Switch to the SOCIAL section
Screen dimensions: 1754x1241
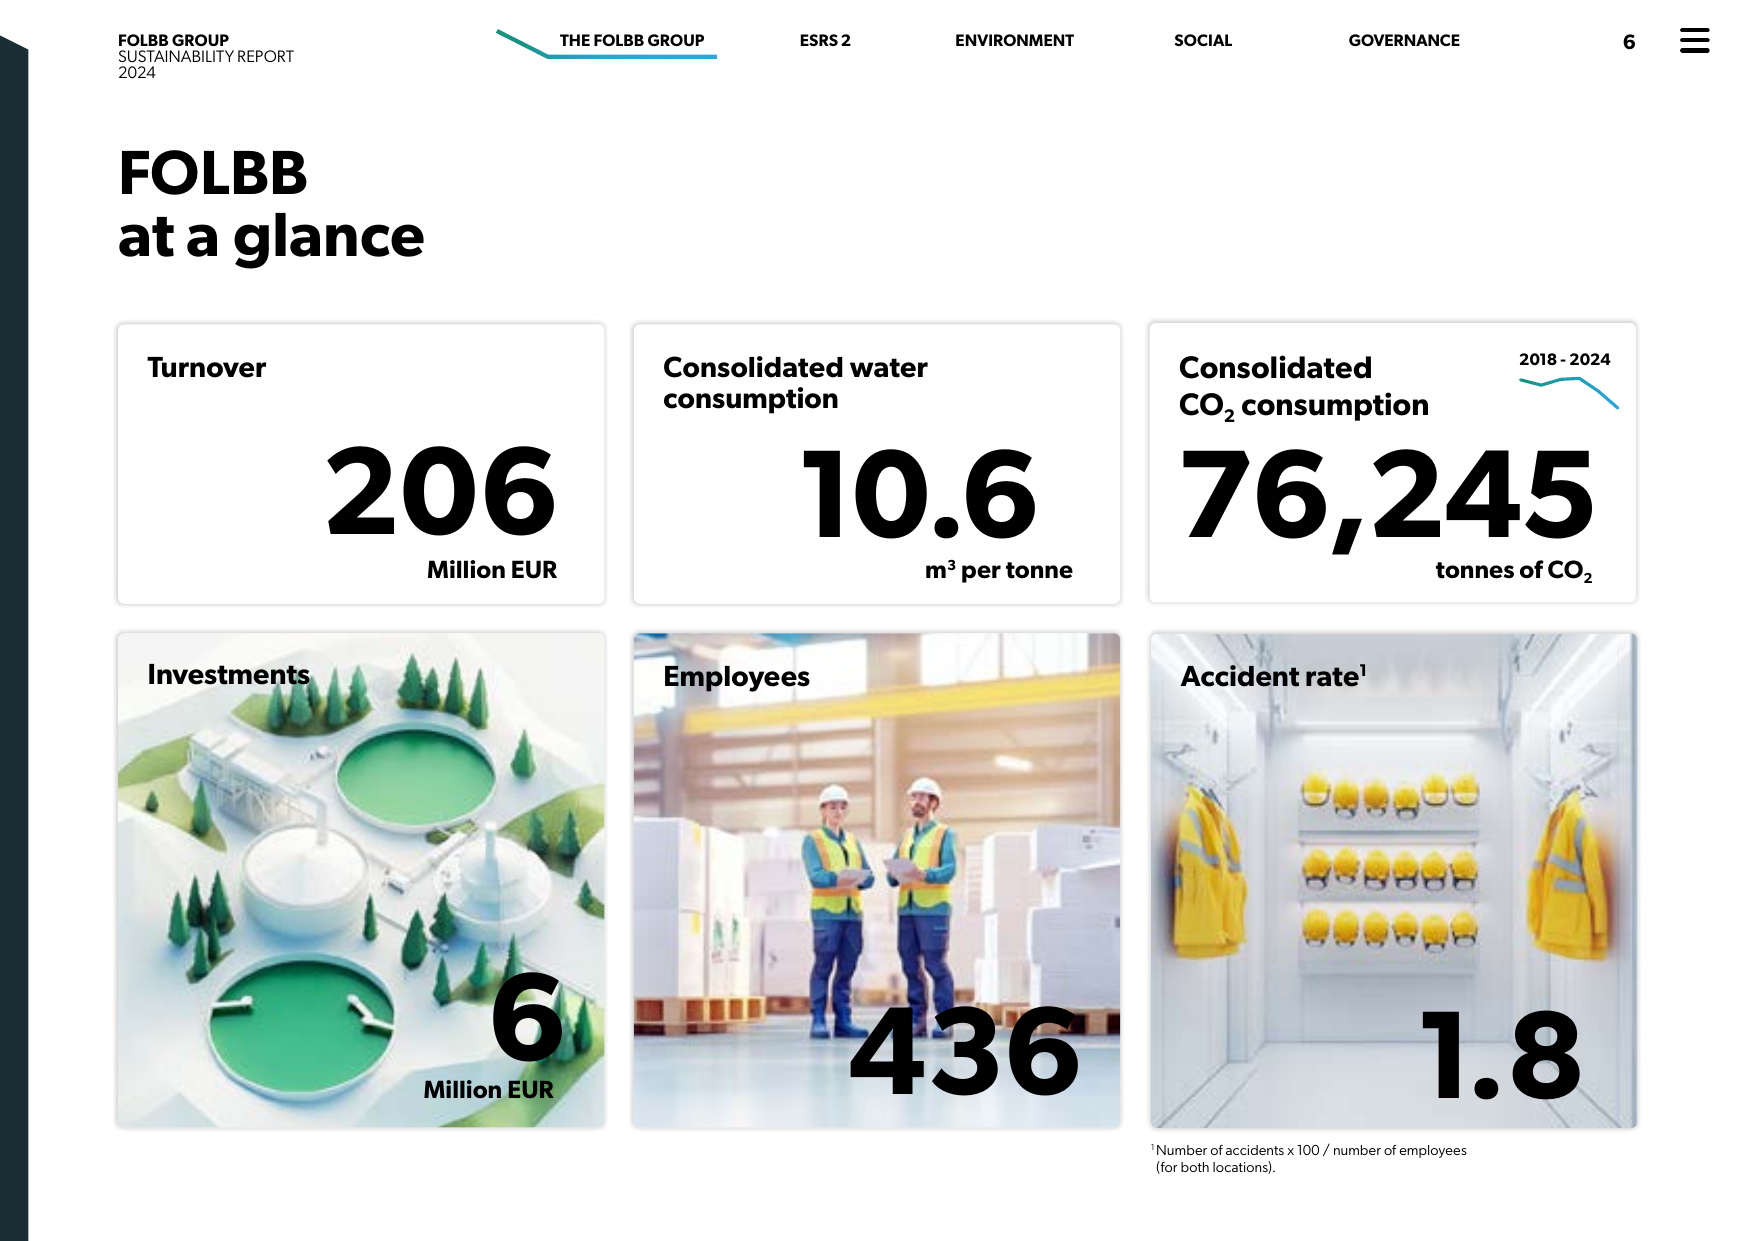coord(1202,41)
